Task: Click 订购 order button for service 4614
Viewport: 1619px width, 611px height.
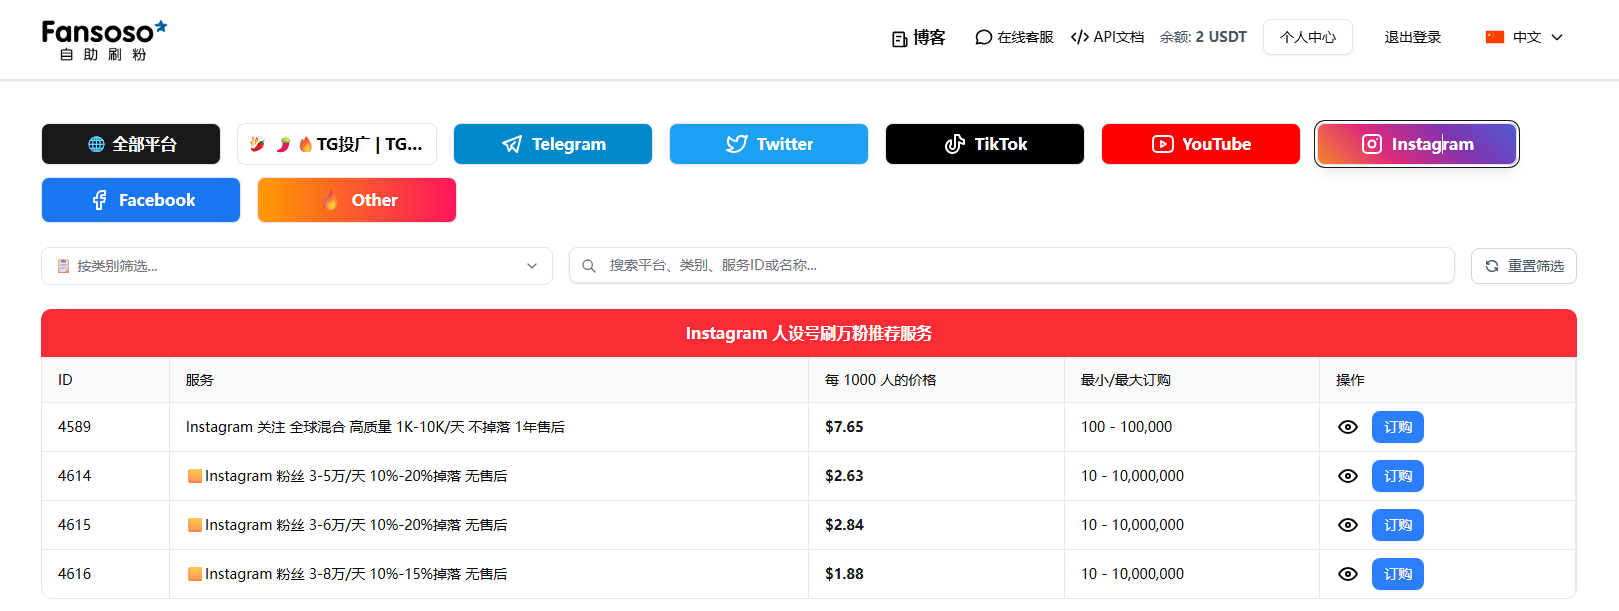Action: [x=1398, y=476]
